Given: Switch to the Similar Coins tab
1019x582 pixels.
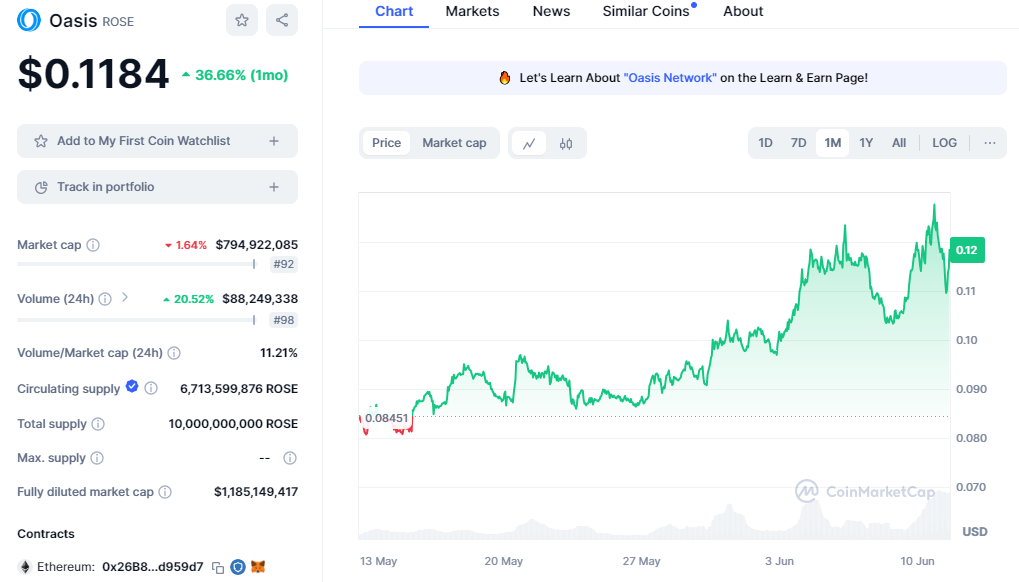Looking at the screenshot, I should (x=646, y=11).
